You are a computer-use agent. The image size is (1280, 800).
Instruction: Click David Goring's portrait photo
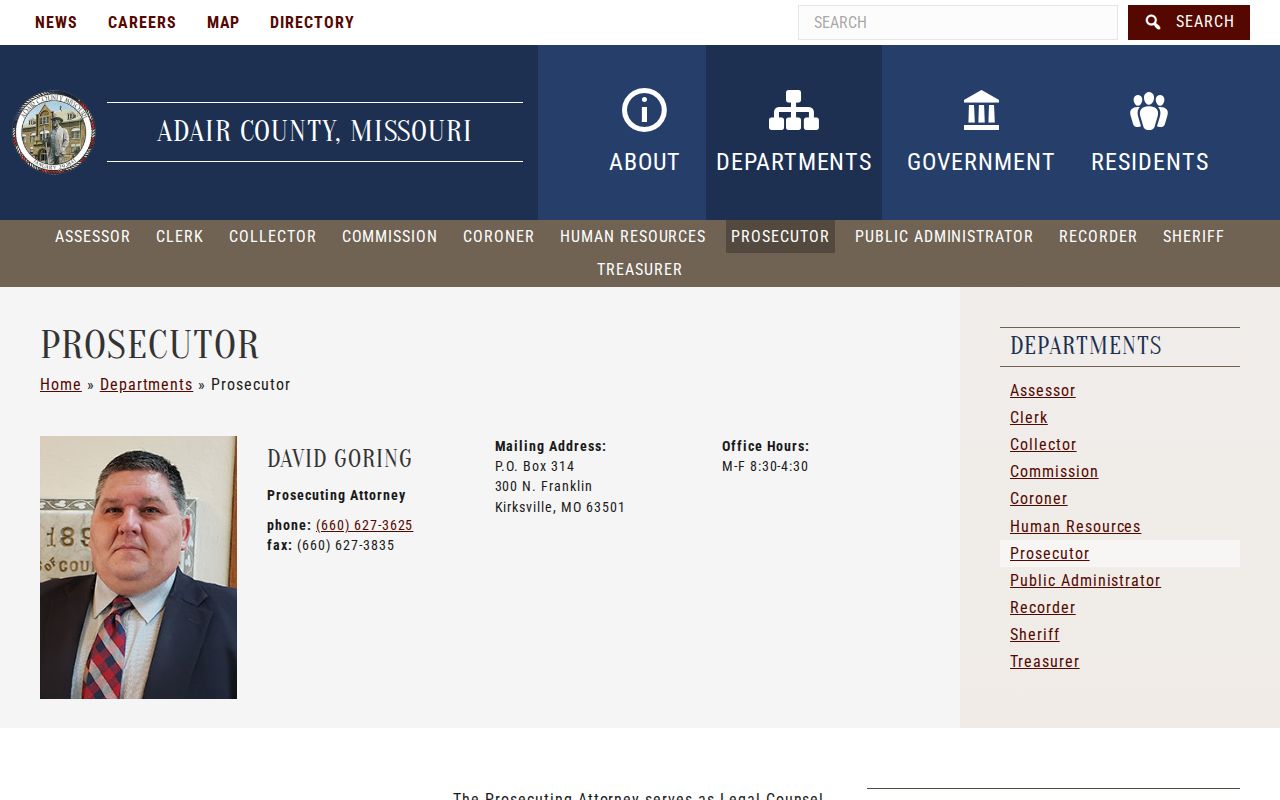[x=138, y=567]
